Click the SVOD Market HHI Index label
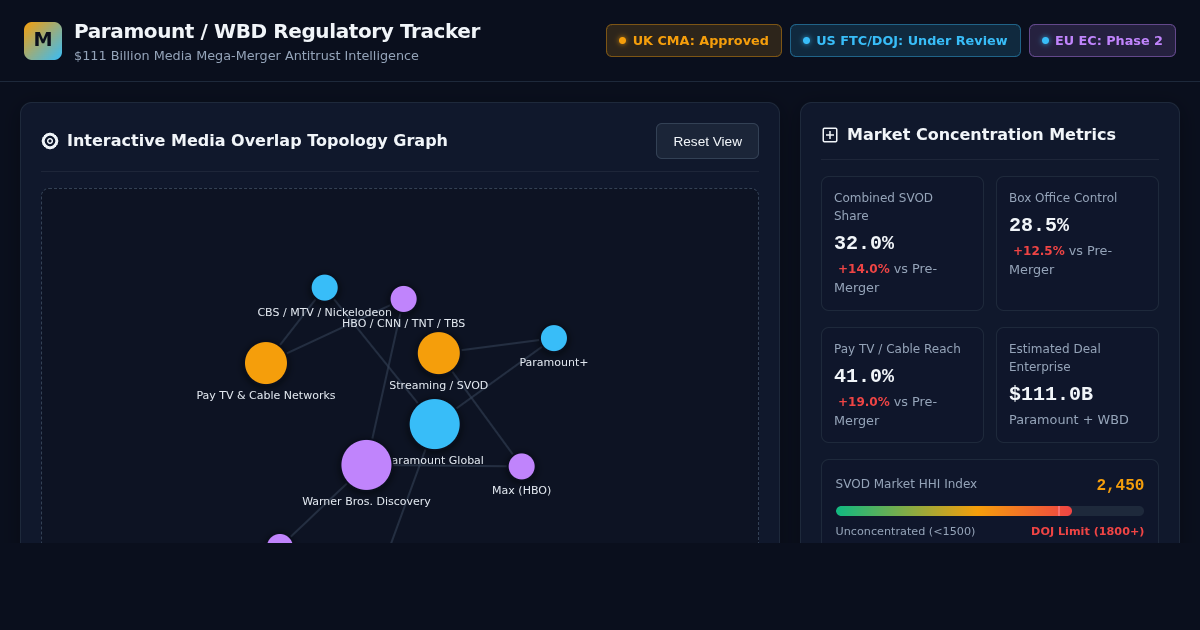Viewport: 1200px width, 630px height. coord(906,484)
